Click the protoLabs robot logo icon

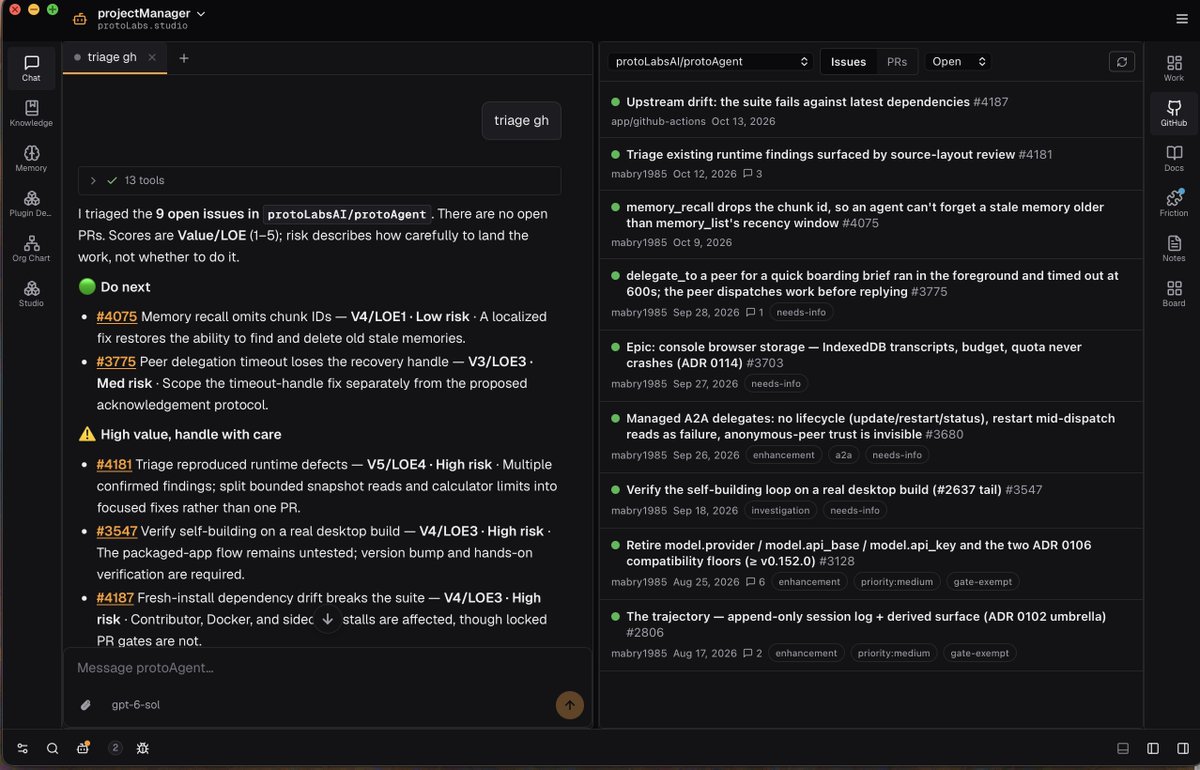tap(80, 19)
